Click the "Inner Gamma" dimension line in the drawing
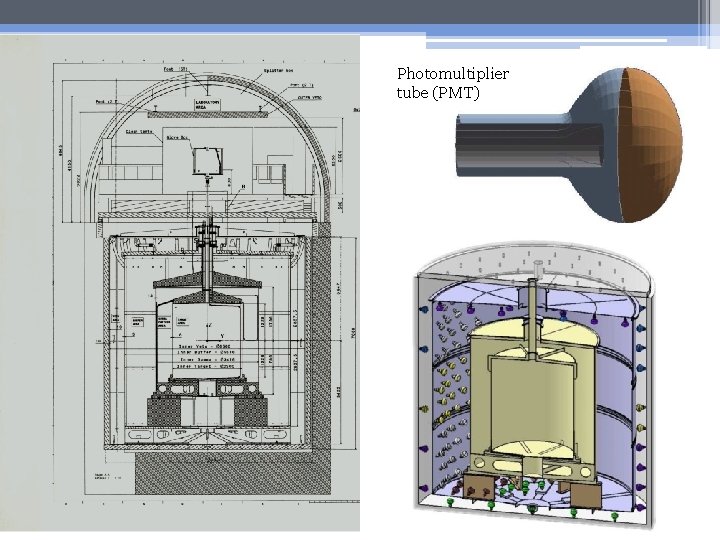The height and width of the screenshot is (540, 720). (206, 359)
